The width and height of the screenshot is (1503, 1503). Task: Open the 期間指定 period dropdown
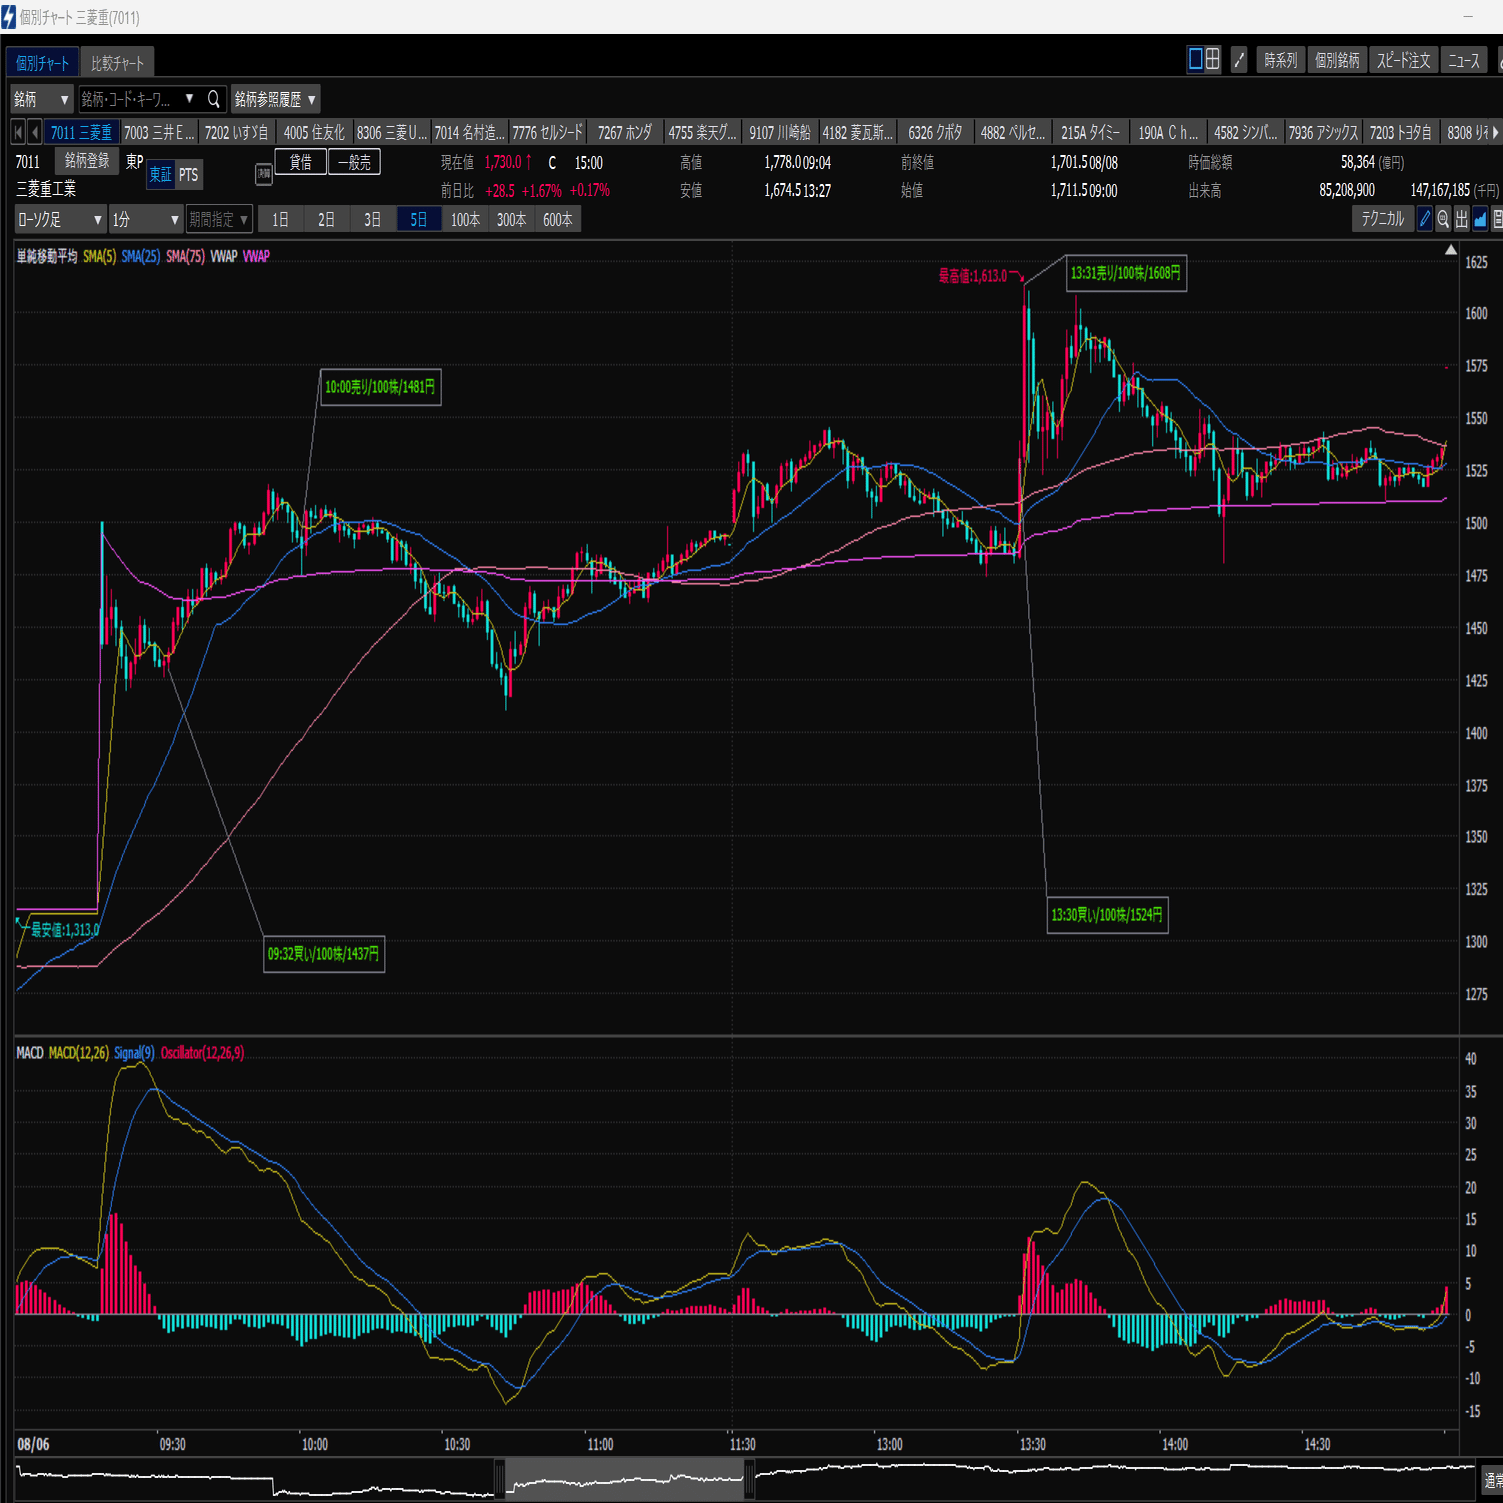[x=219, y=220]
